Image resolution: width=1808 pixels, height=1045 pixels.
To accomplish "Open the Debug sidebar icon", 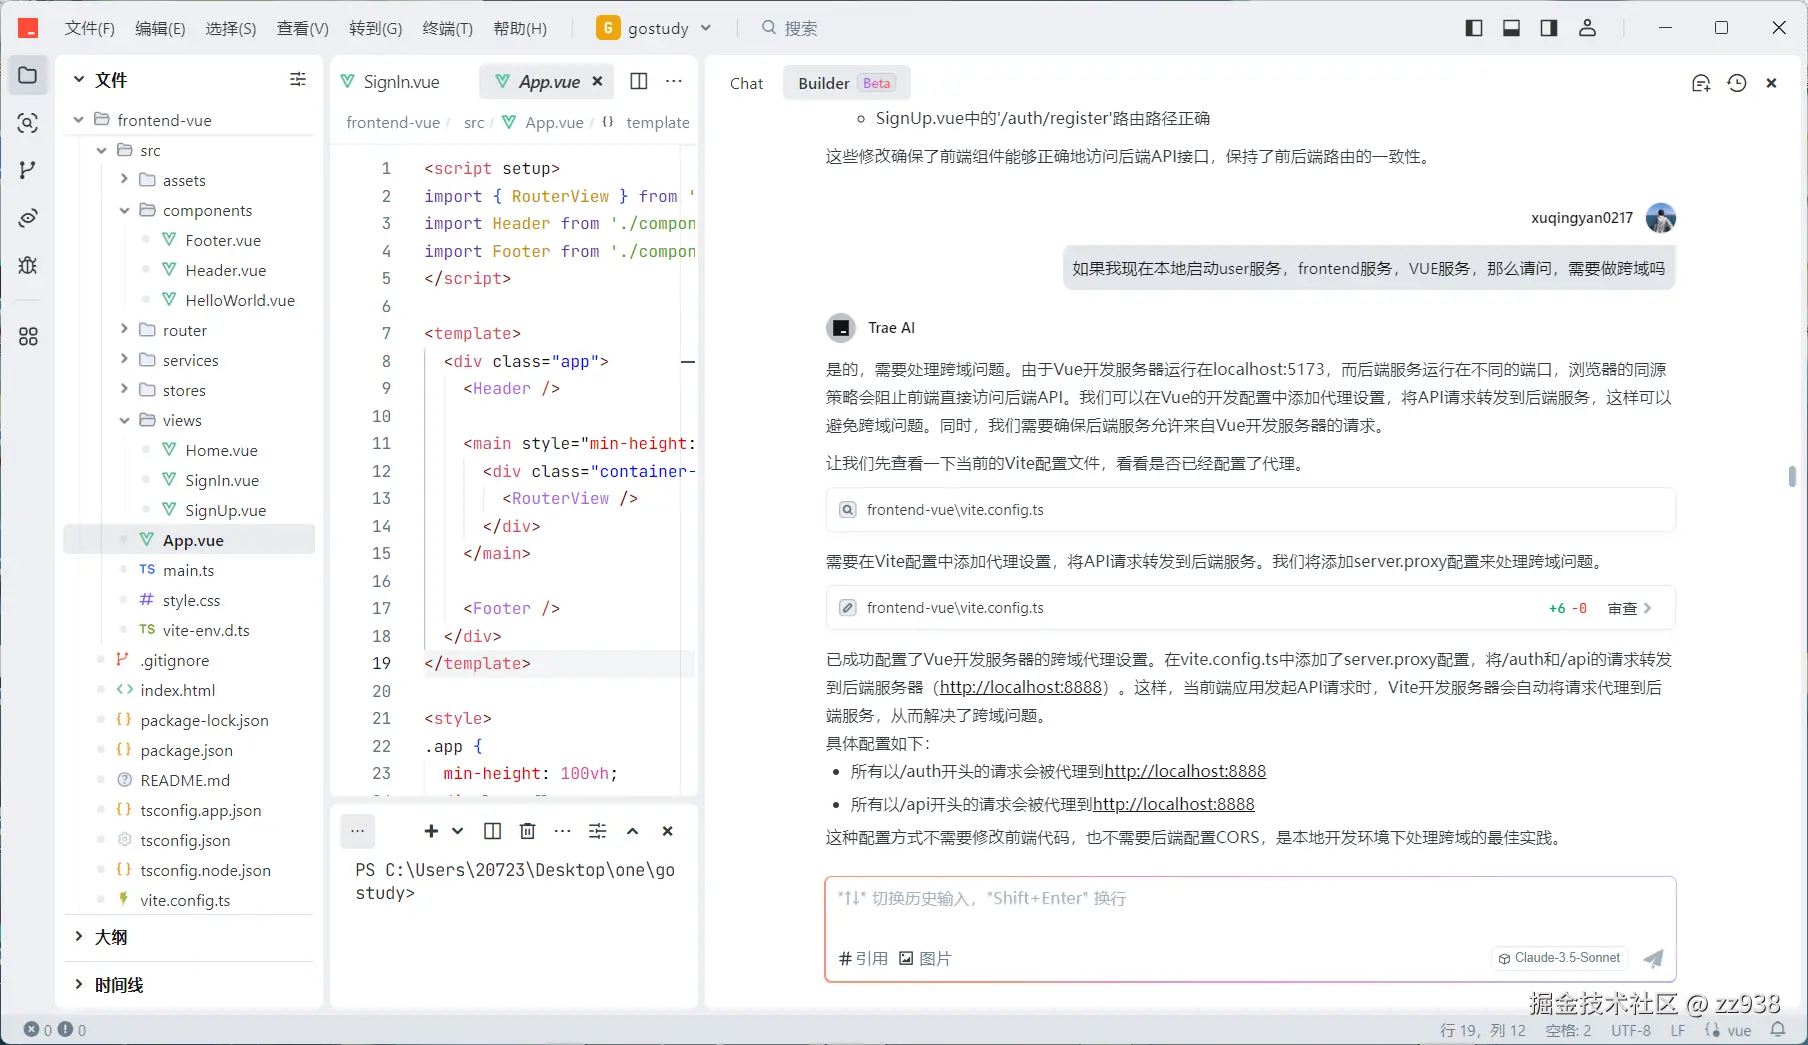I will click(x=28, y=265).
